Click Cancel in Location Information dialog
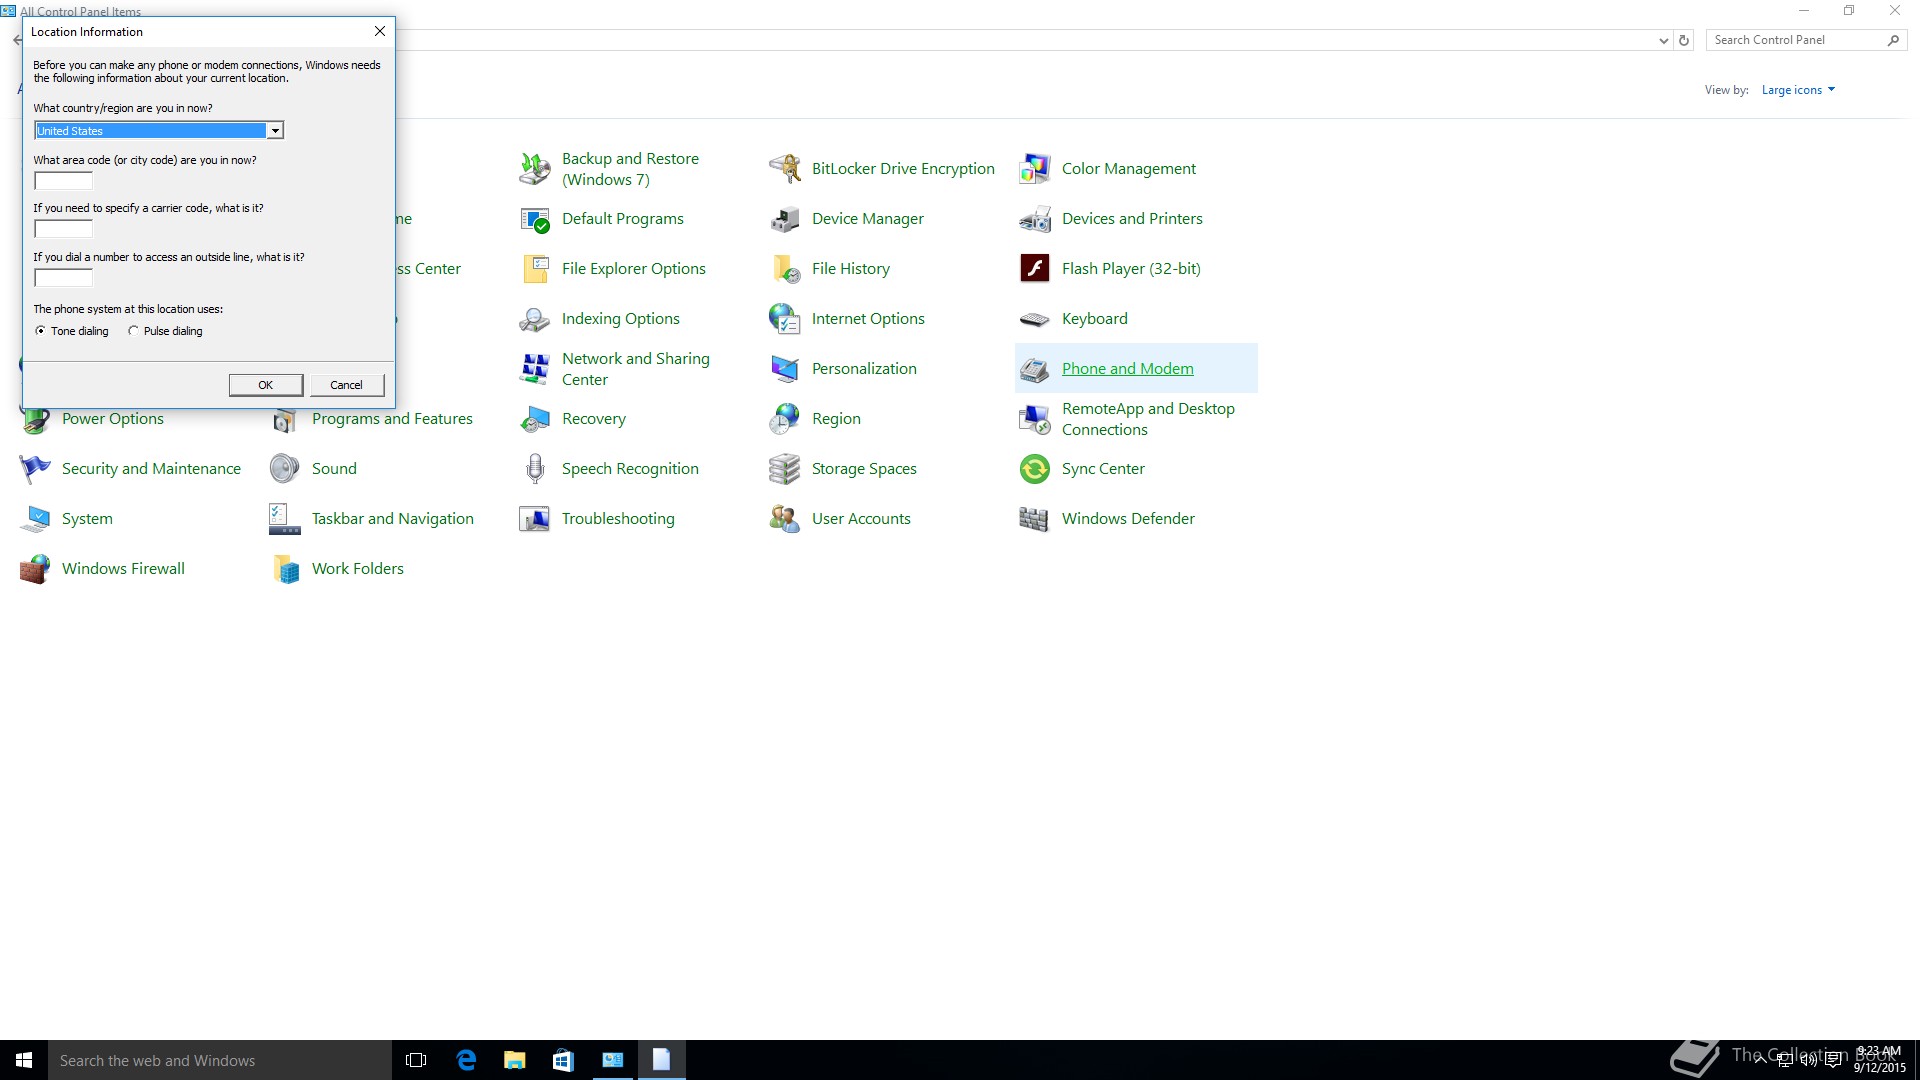1920x1080 pixels. point(347,385)
